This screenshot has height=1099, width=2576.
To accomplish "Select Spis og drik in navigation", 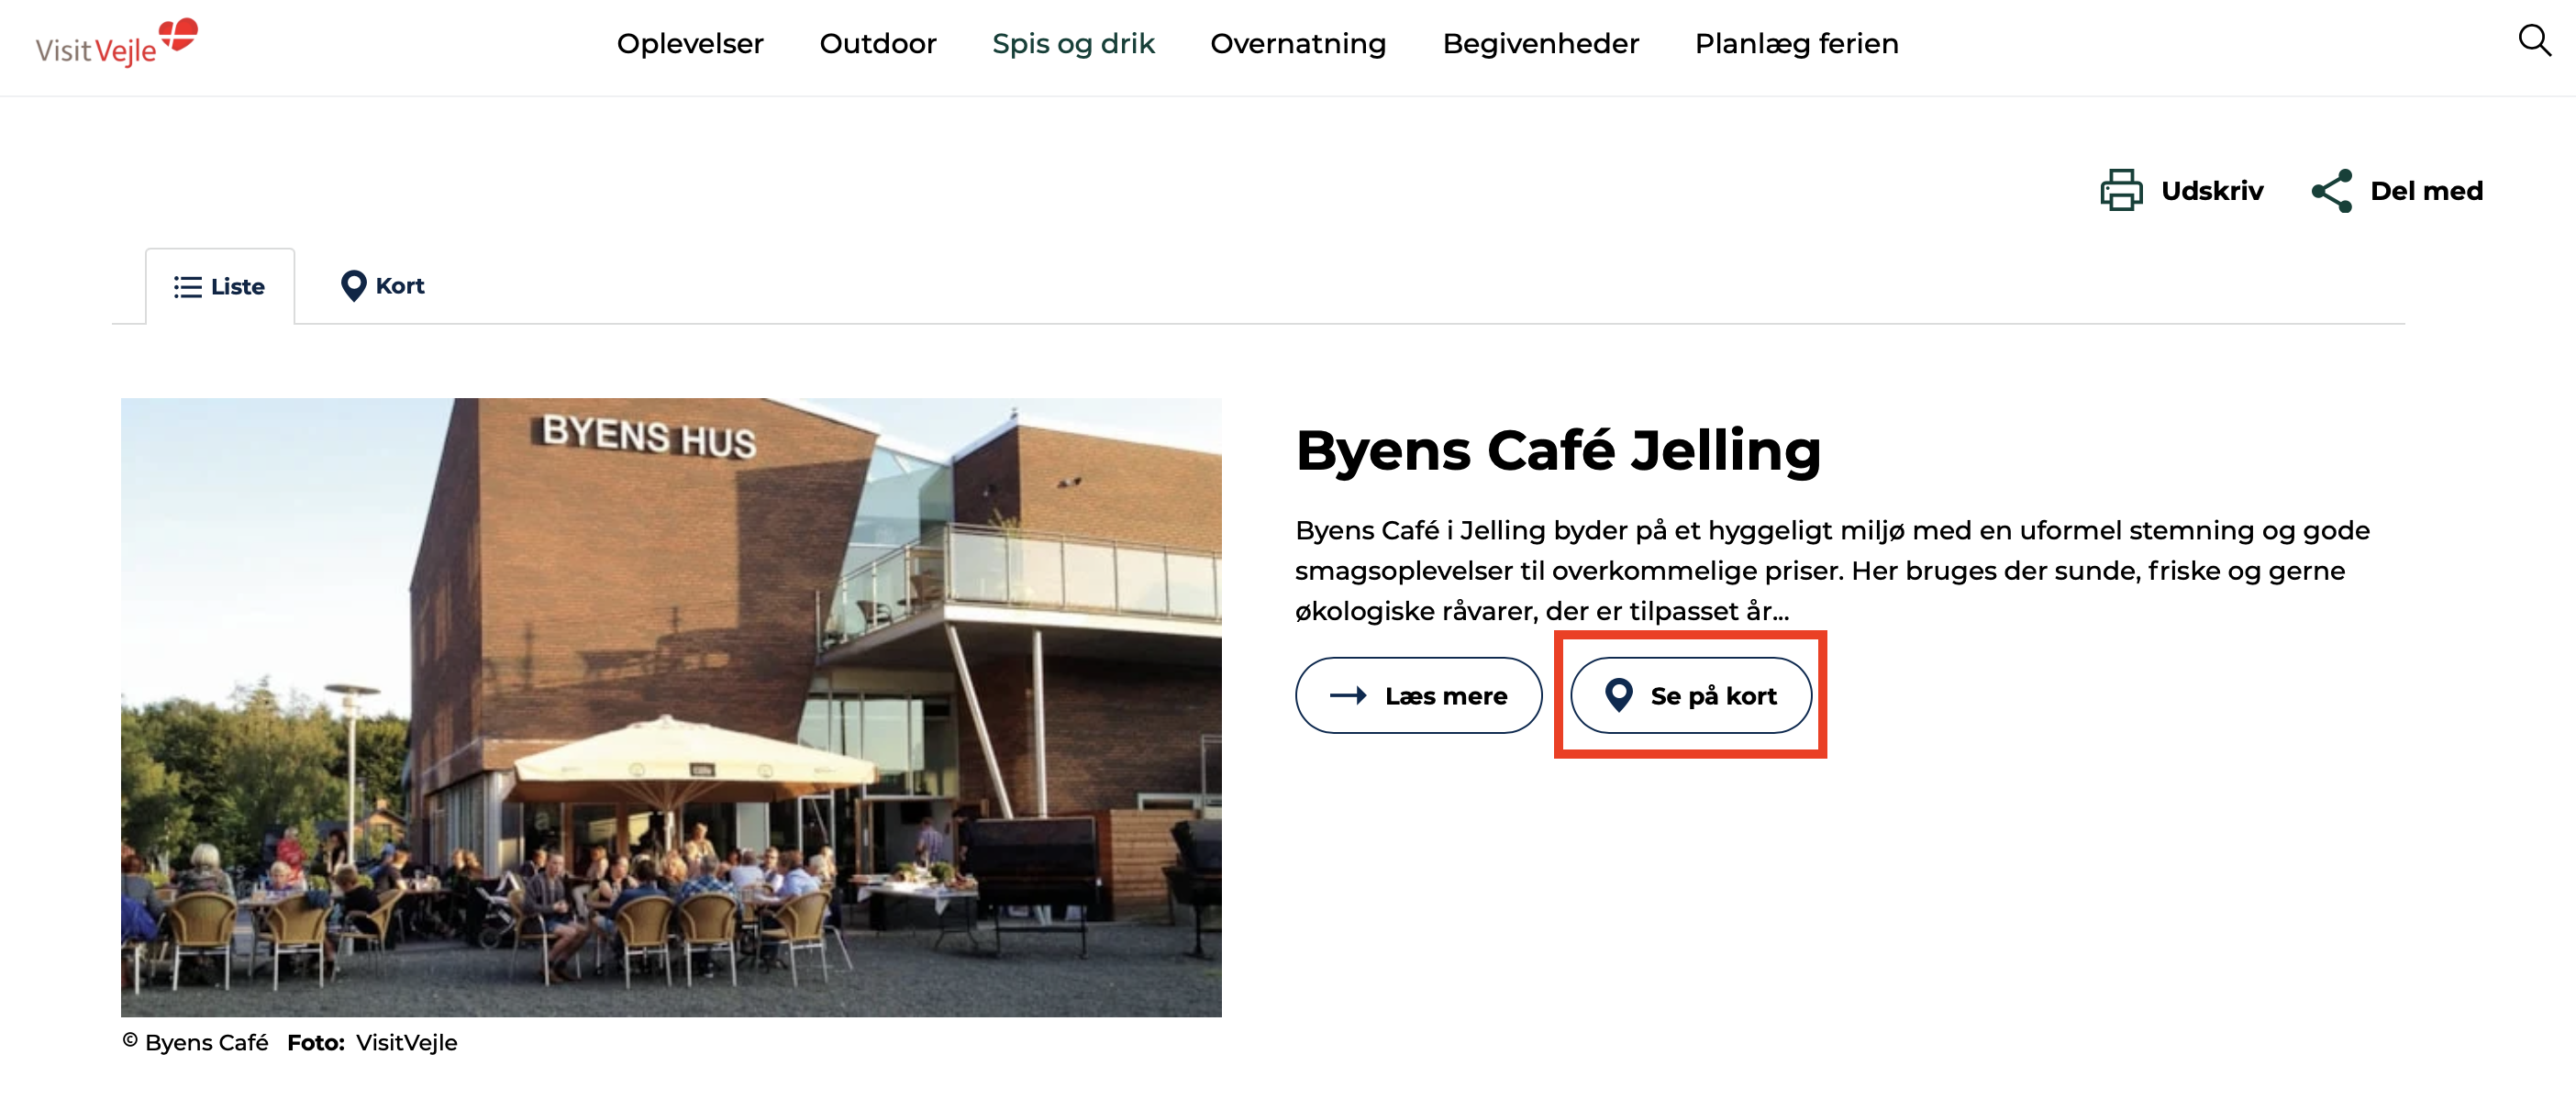I will [x=1073, y=44].
